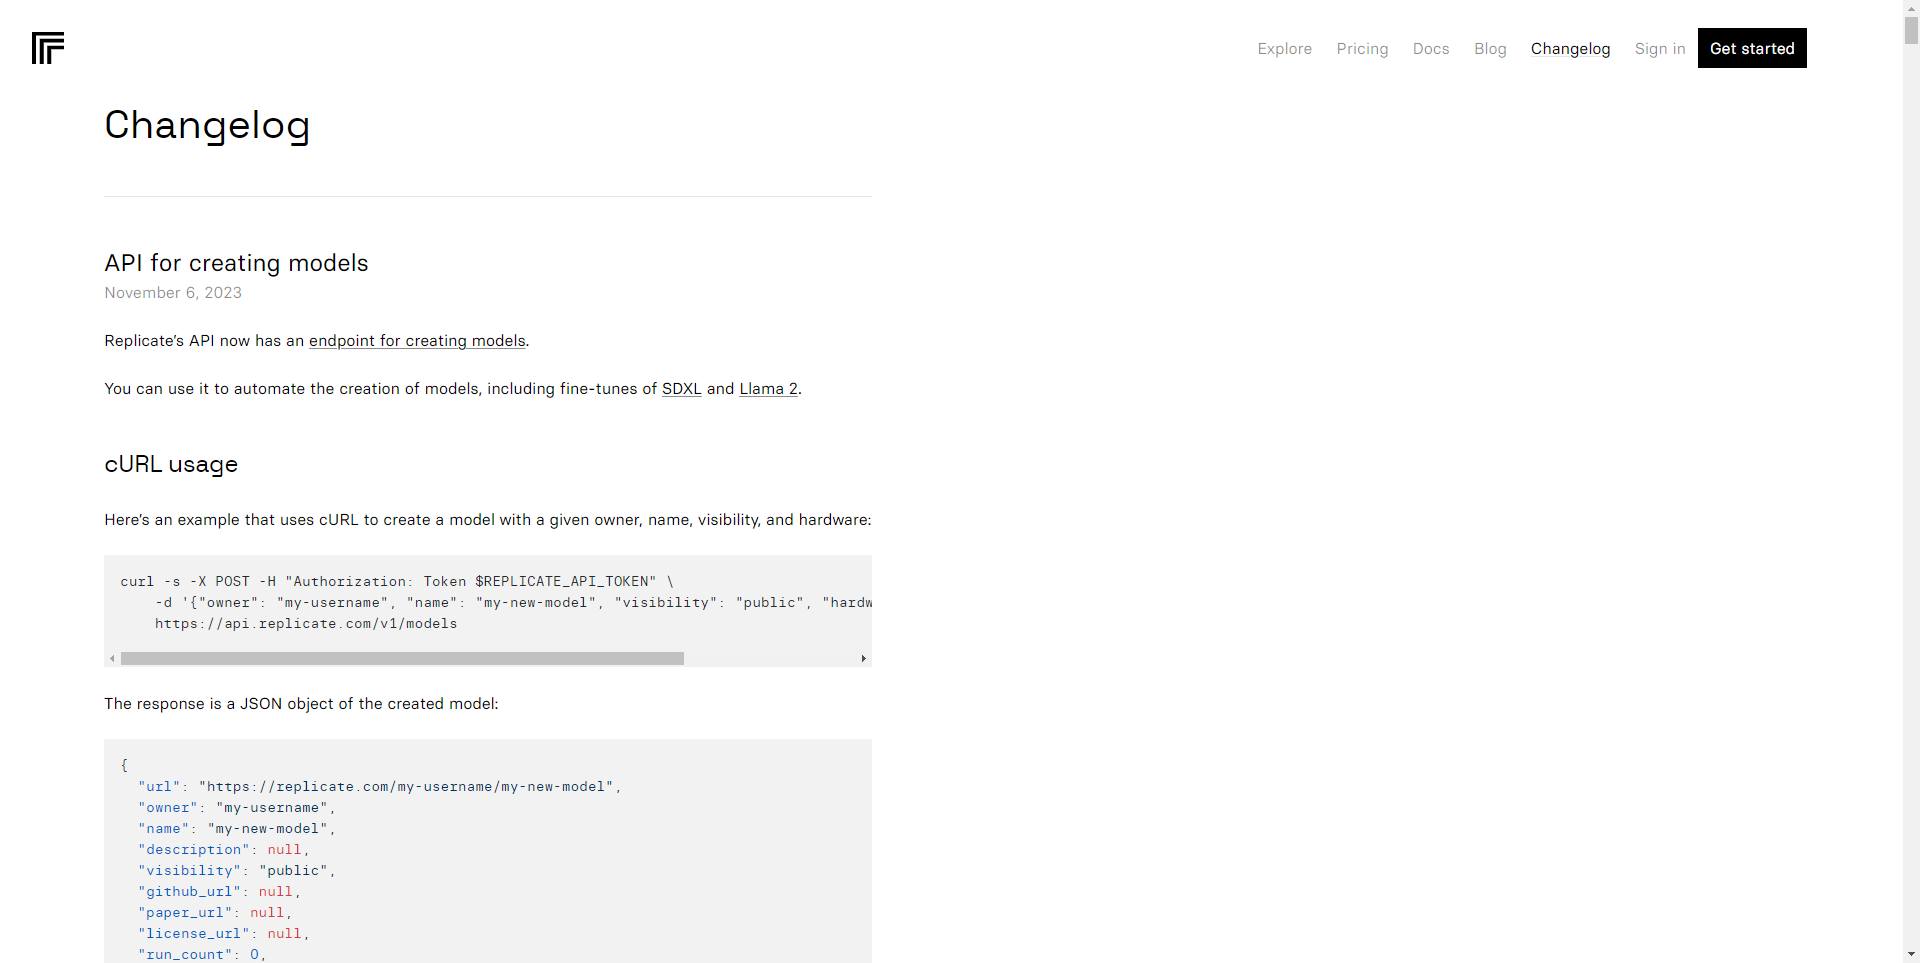Image resolution: width=1920 pixels, height=963 pixels.
Task: Click the "paper_url": null JSON line
Action: pos(215,913)
